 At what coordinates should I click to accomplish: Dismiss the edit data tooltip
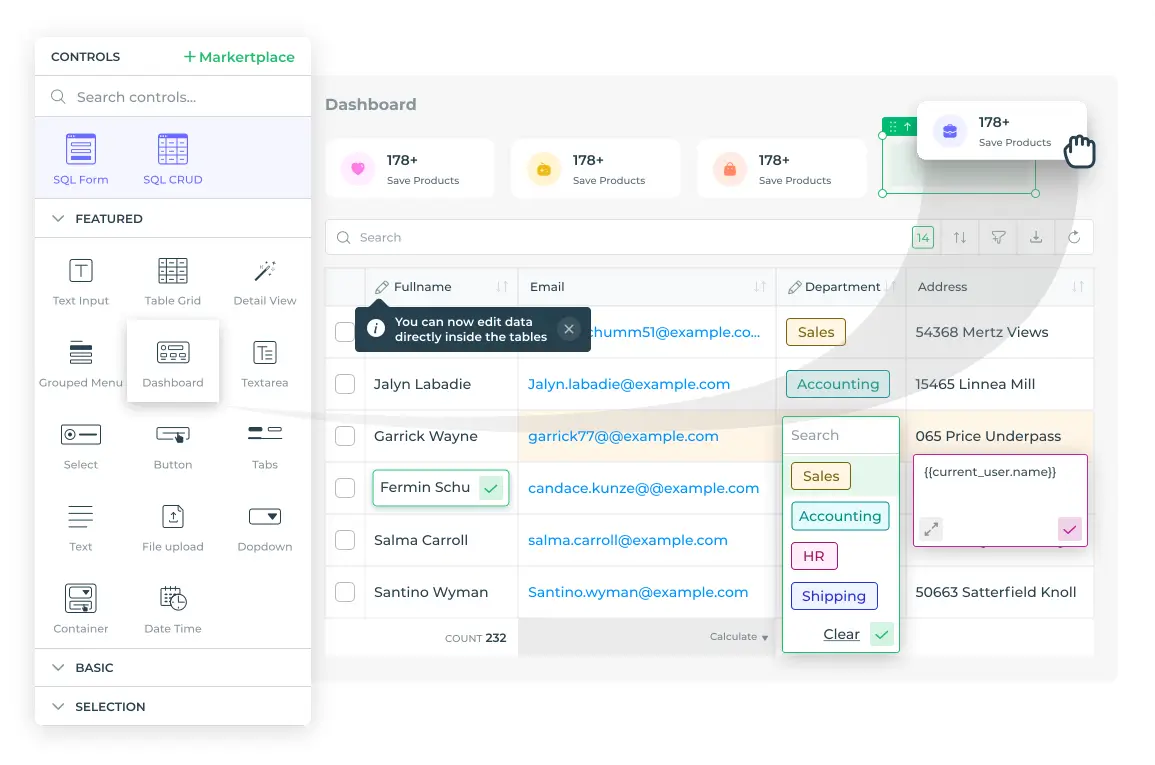(569, 329)
